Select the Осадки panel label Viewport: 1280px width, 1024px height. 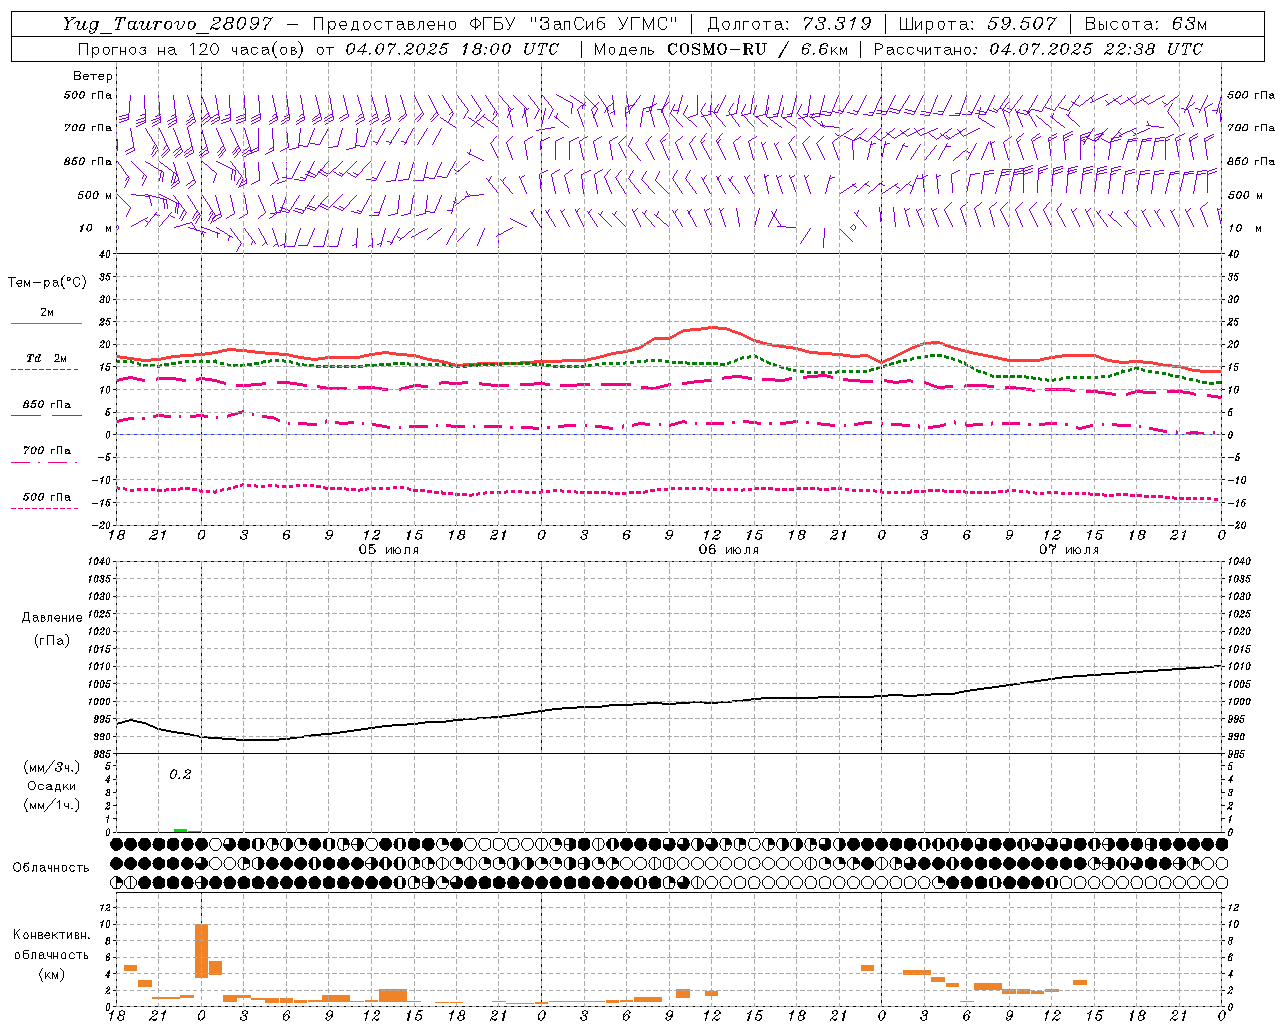tap(52, 786)
